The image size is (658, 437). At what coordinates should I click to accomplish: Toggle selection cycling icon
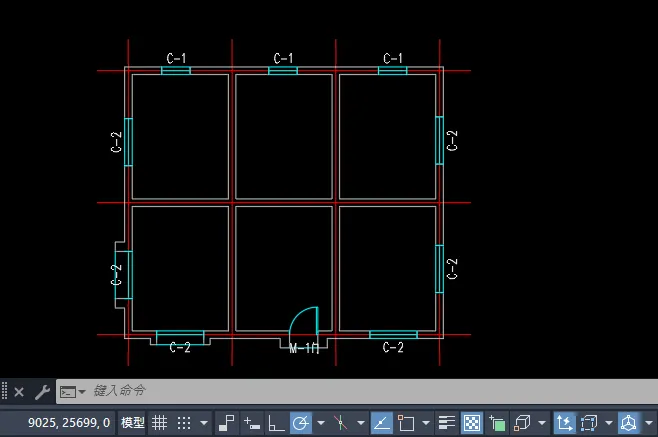coord(497,423)
